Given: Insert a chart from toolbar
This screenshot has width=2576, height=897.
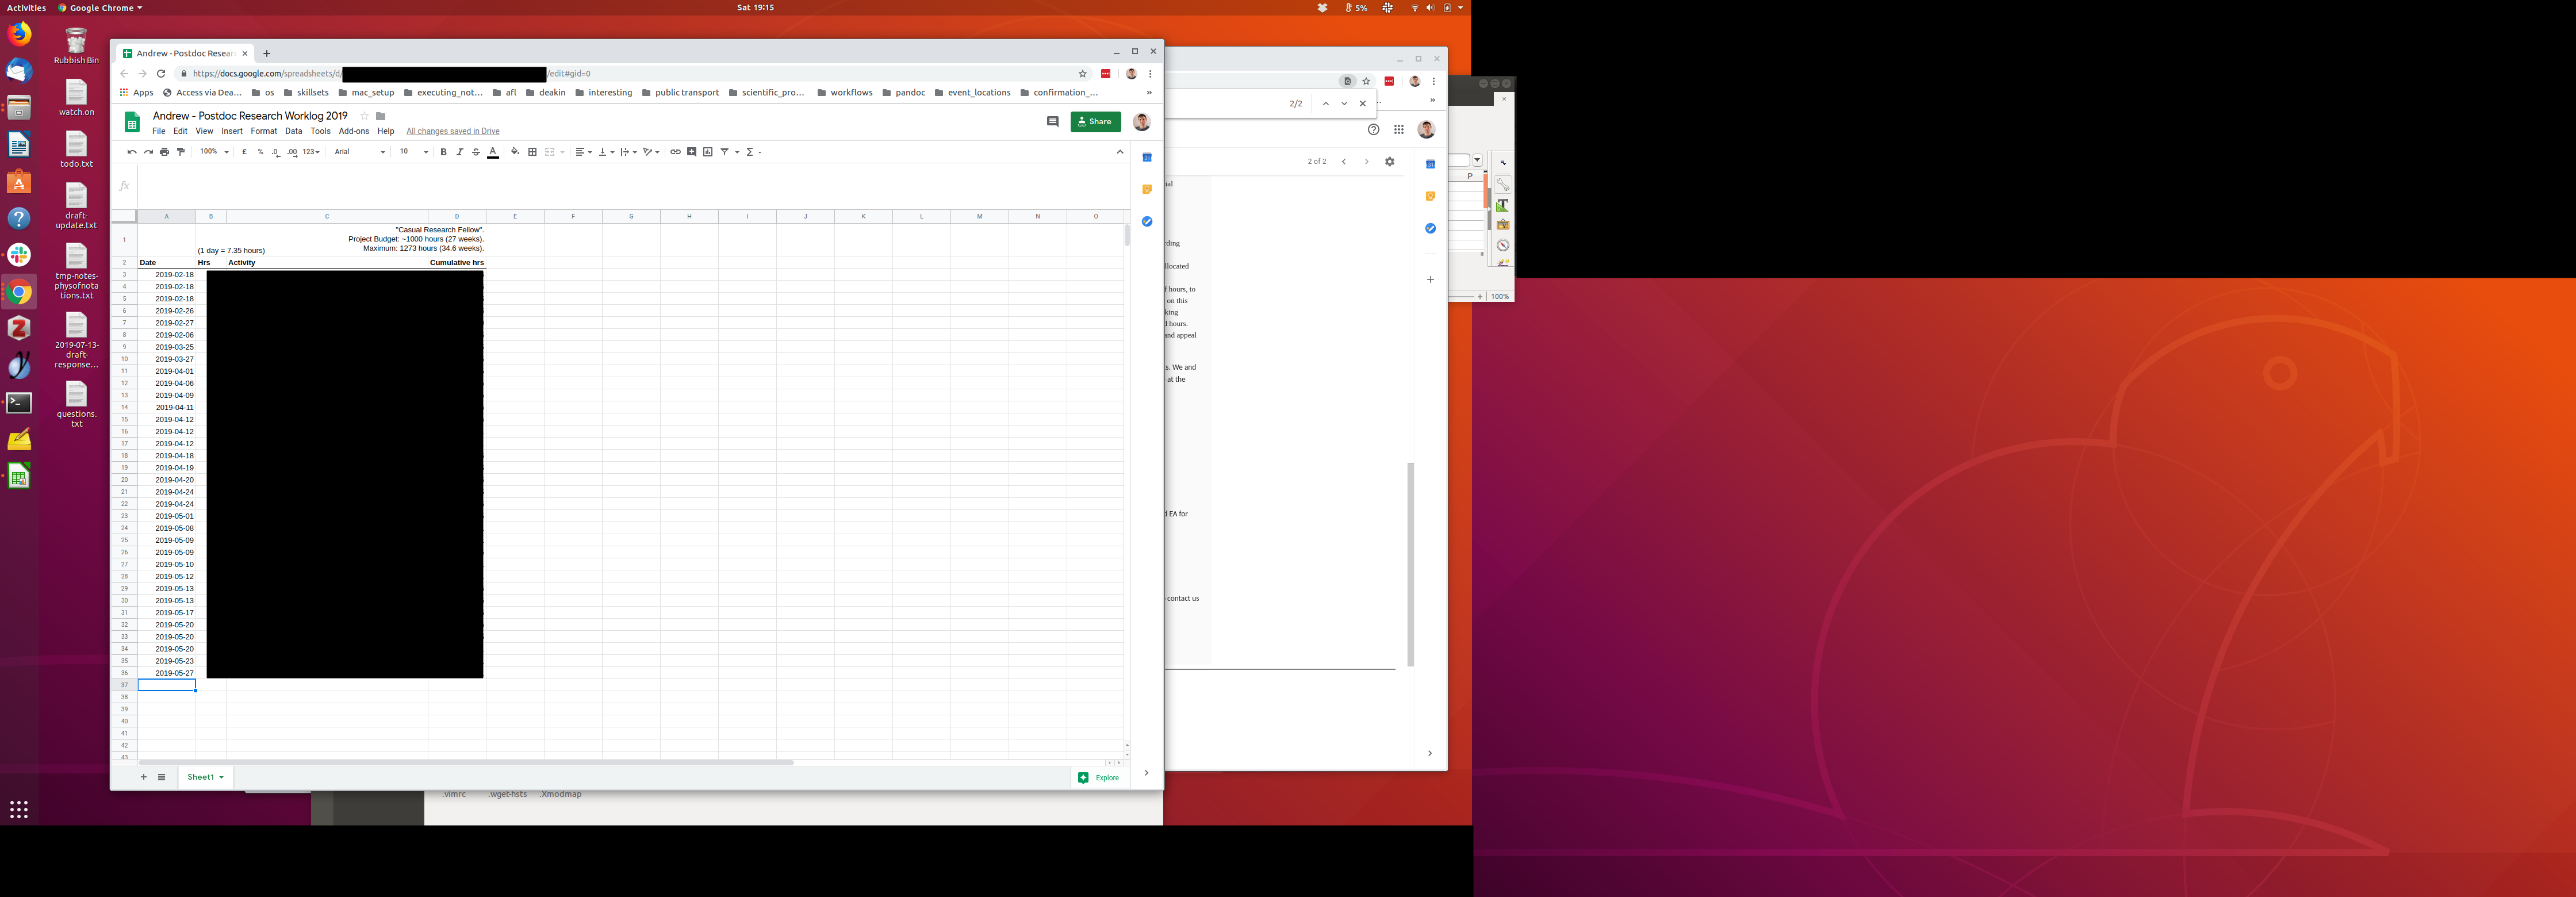Looking at the screenshot, I should coord(708,152).
